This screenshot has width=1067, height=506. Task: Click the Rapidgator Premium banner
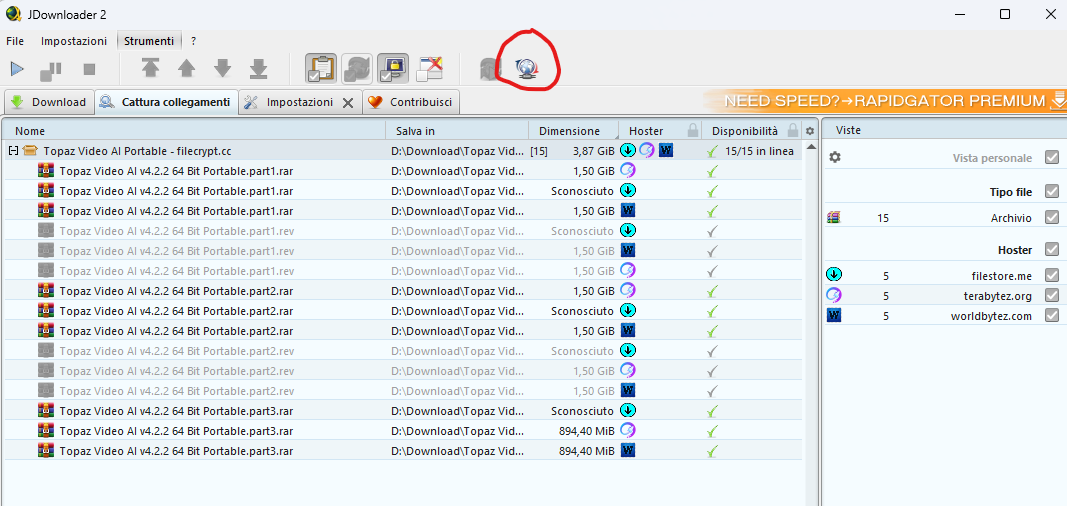click(x=885, y=101)
